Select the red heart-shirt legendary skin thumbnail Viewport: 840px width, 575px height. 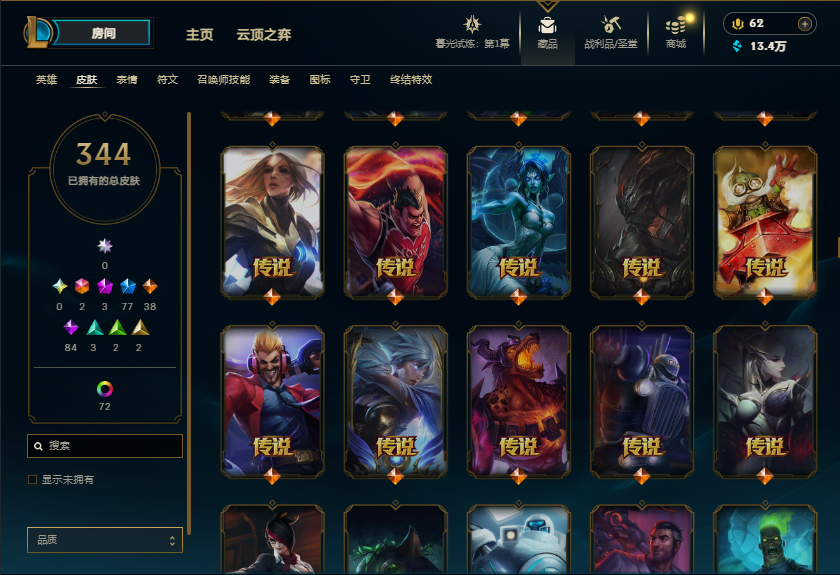tap(395, 221)
